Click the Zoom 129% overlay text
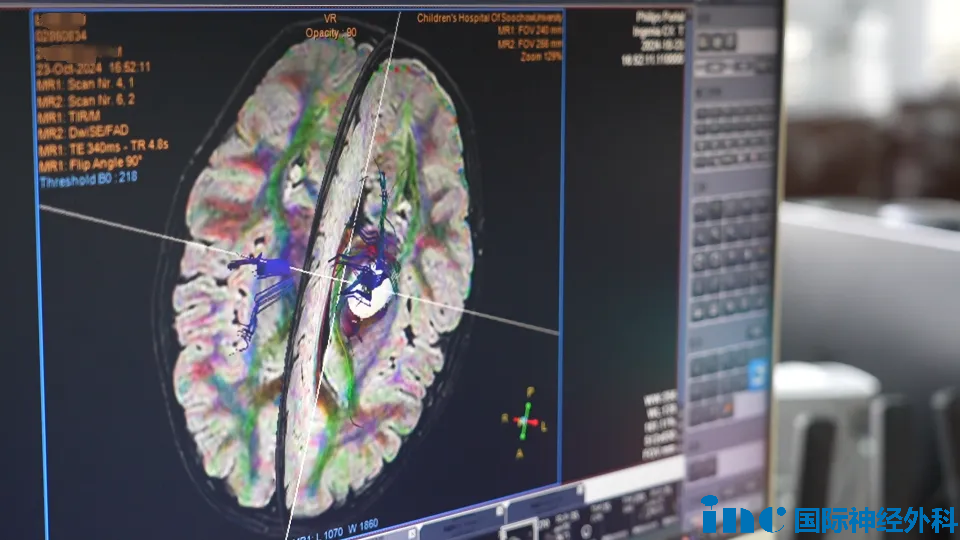 [x=538, y=57]
